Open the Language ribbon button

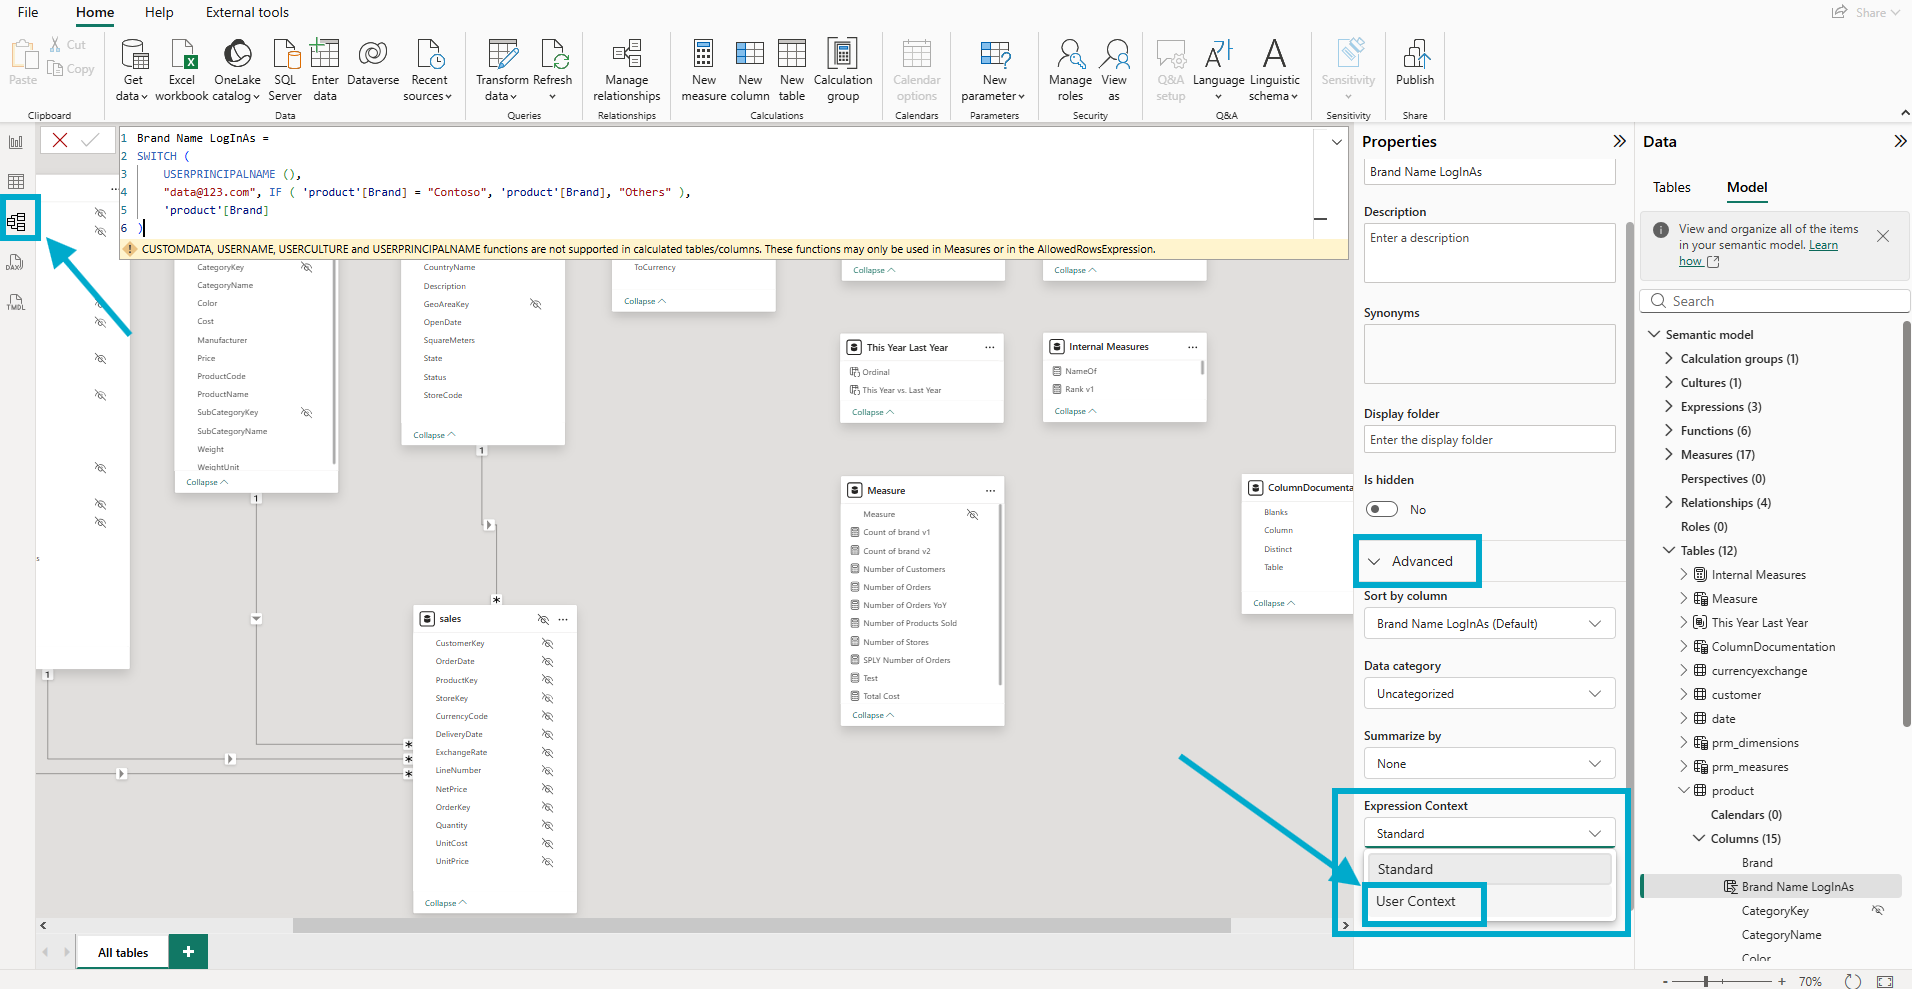[x=1218, y=70]
